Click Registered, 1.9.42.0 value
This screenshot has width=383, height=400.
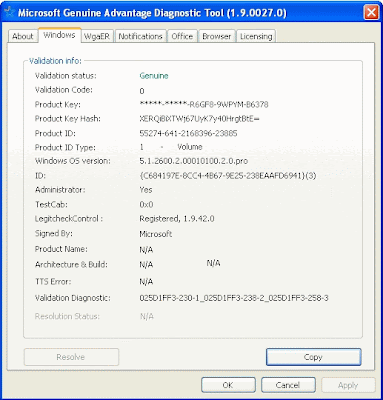[x=177, y=219]
